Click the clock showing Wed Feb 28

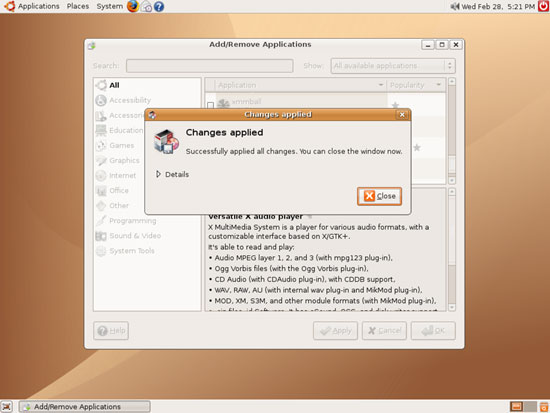pyautogui.click(x=498, y=6)
